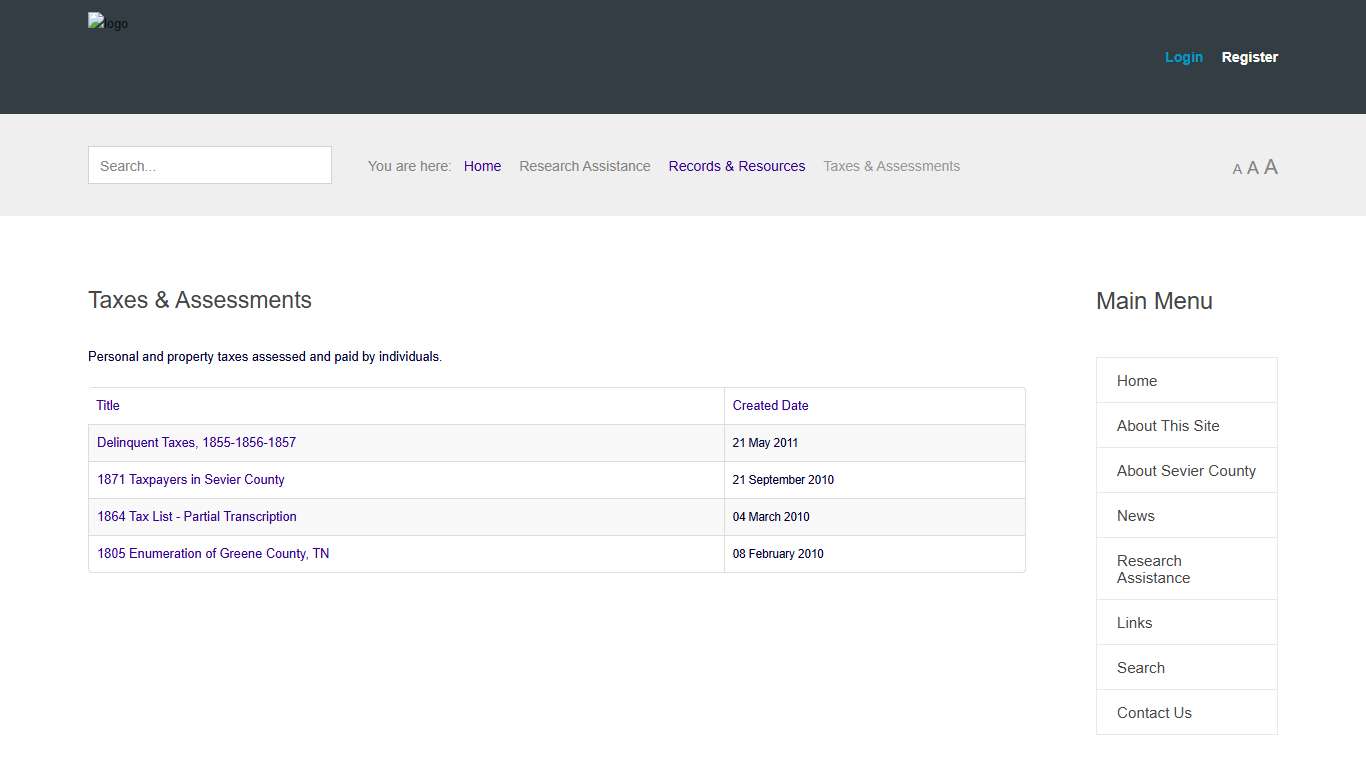The width and height of the screenshot is (1366, 768).
Task: Open Delinquent Taxes, 1855-1856-1857 article
Action: coord(196,443)
